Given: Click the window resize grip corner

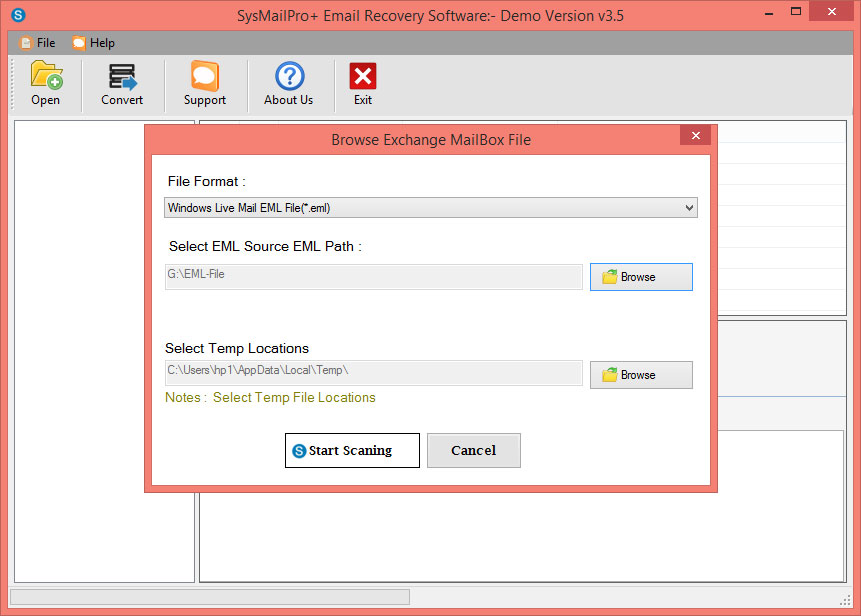Looking at the screenshot, I should pyautogui.click(x=845, y=600).
